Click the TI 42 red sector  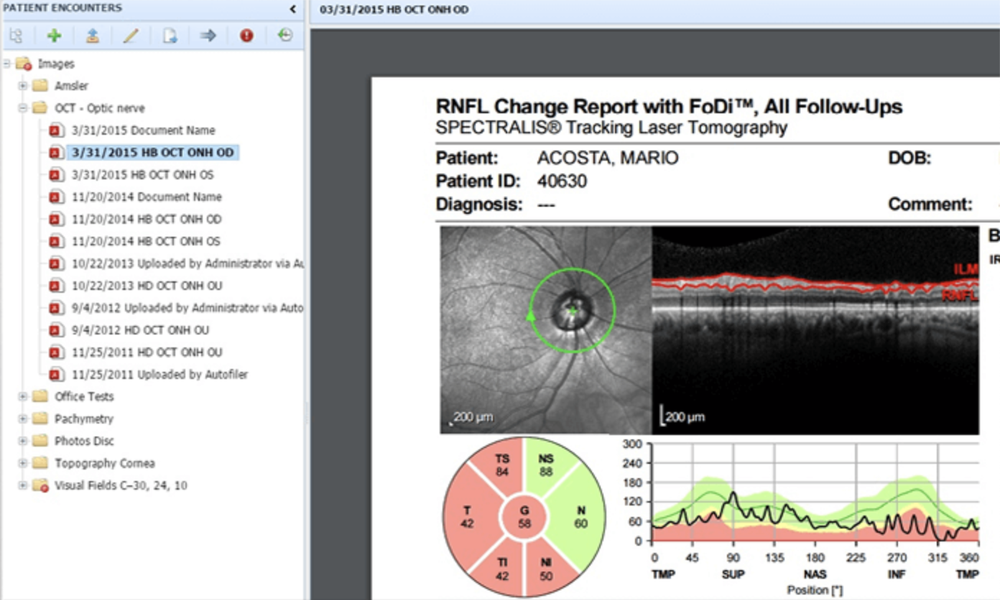[501, 569]
